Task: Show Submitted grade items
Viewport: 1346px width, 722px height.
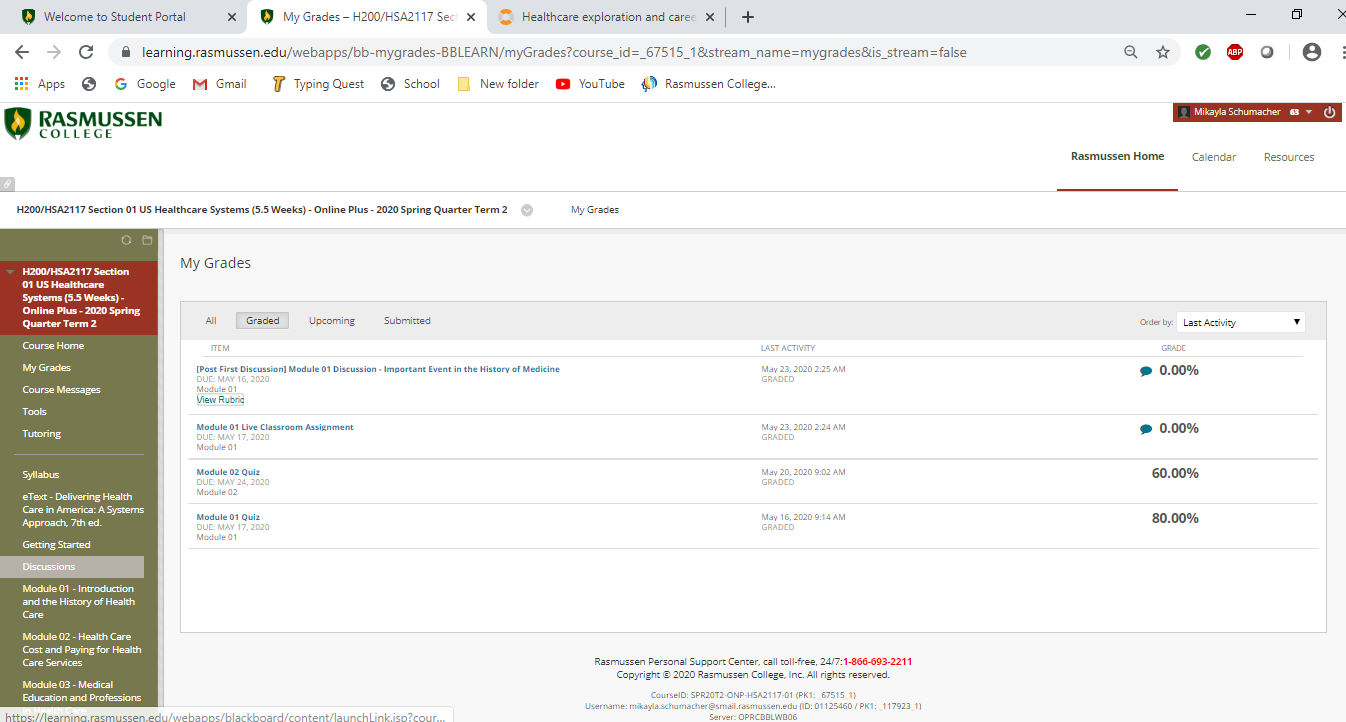Action: (x=407, y=321)
